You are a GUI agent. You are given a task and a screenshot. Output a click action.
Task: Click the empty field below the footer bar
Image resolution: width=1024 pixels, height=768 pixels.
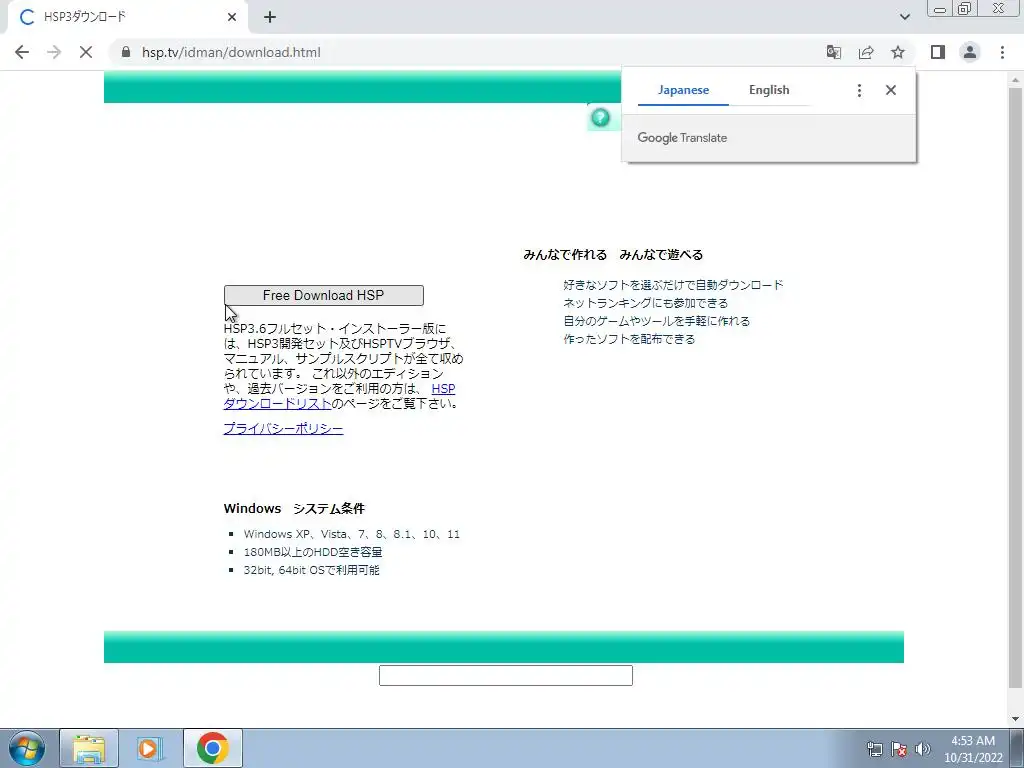(505, 675)
